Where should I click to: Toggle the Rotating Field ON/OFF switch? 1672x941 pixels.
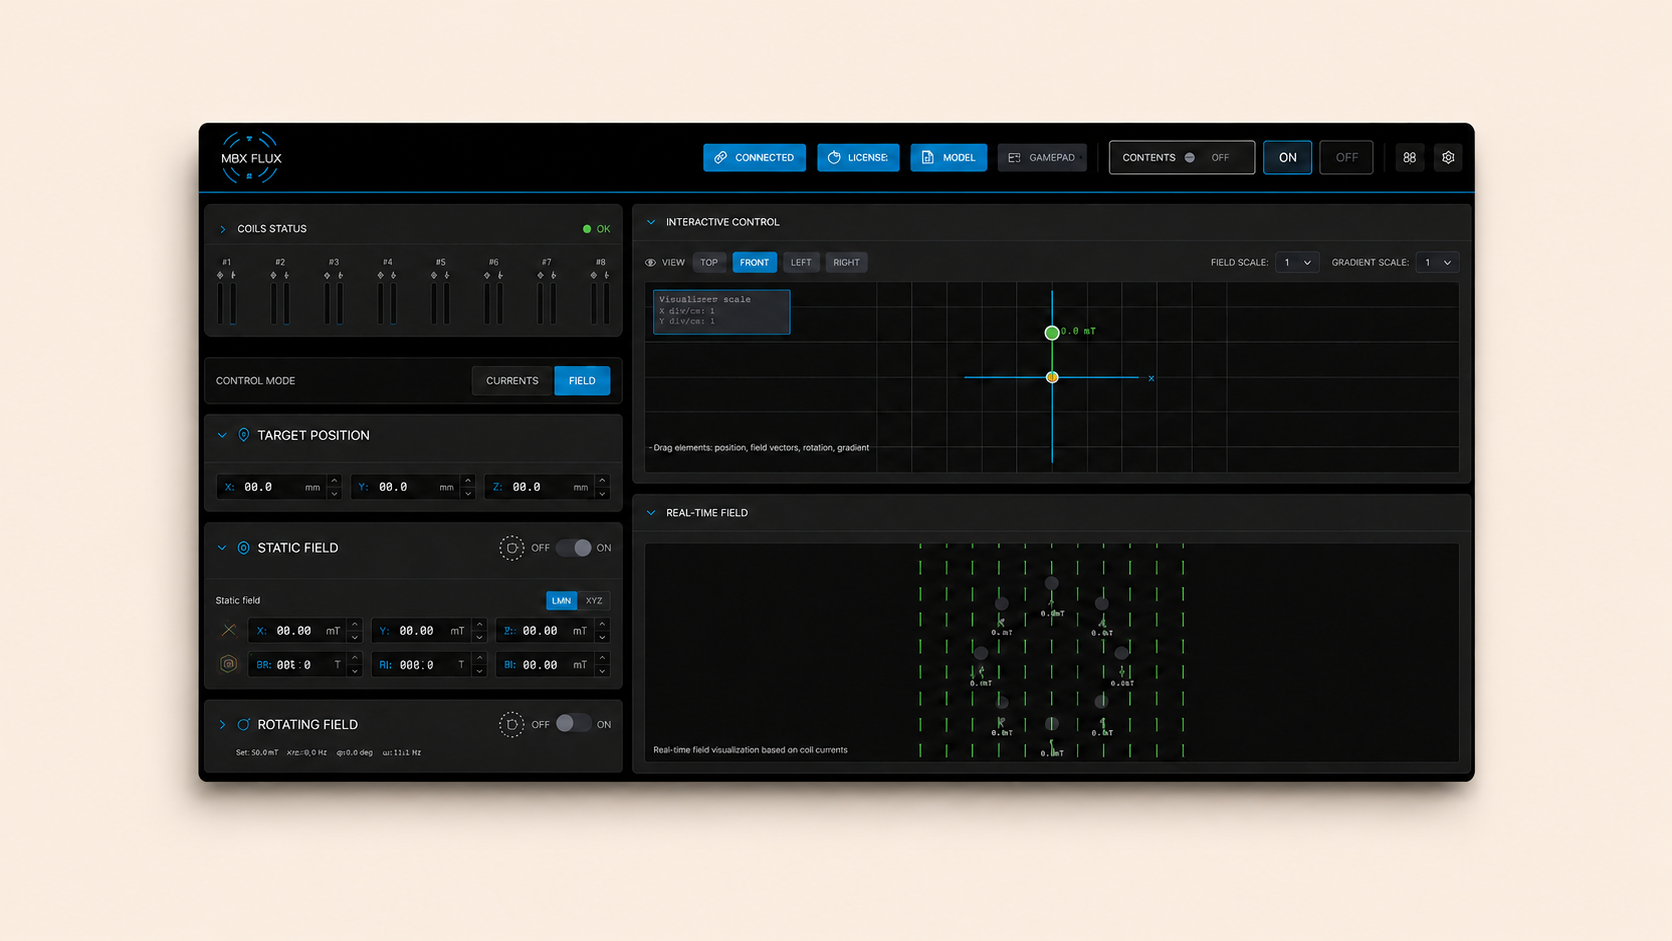(x=574, y=724)
